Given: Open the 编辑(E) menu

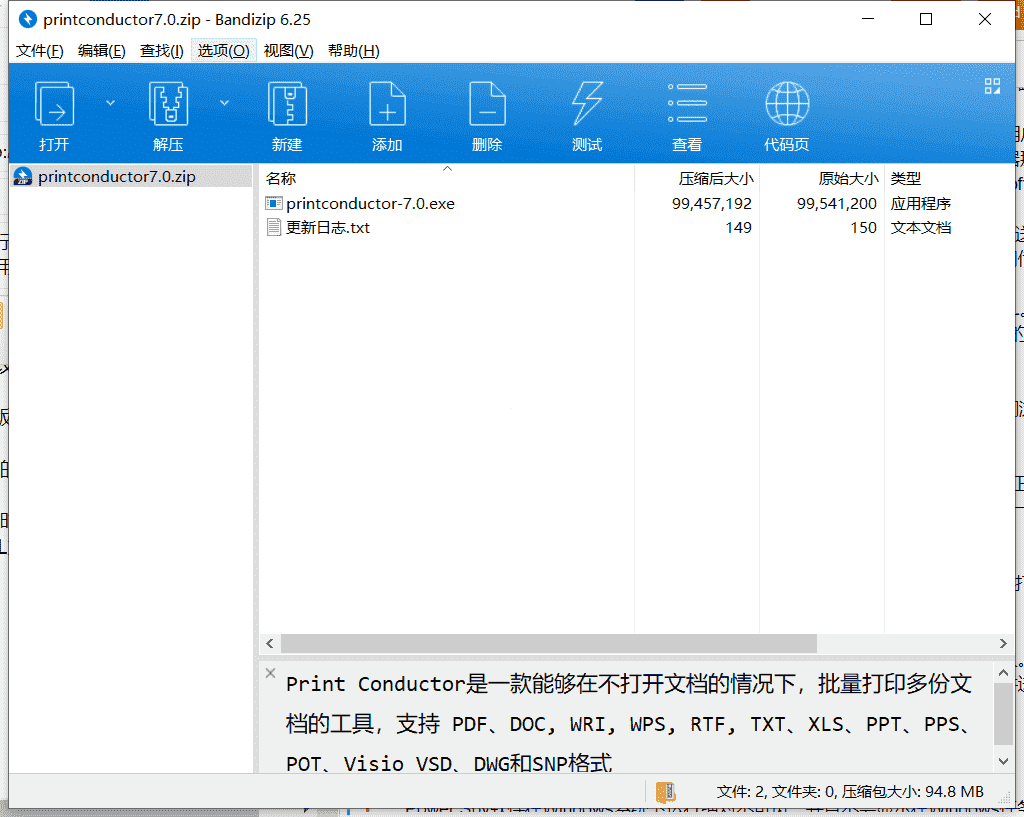Looking at the screenshot, I should 101,51.
